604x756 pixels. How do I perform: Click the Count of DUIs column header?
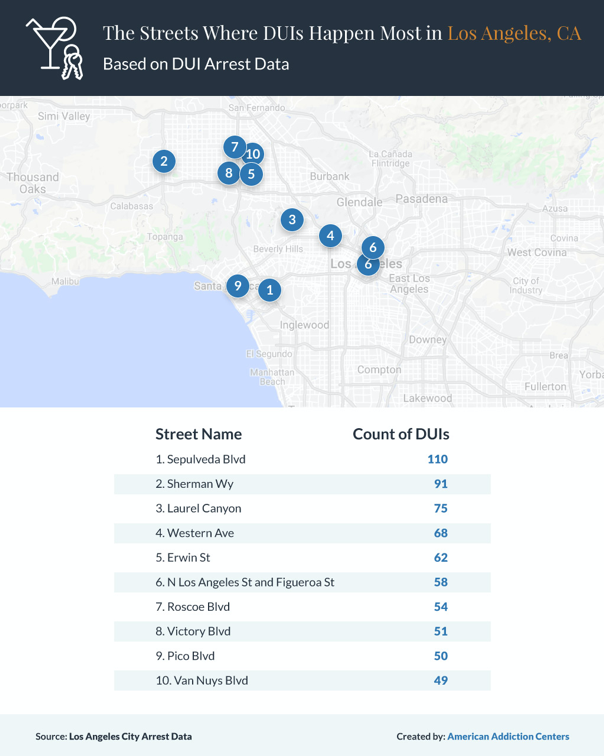401,434
